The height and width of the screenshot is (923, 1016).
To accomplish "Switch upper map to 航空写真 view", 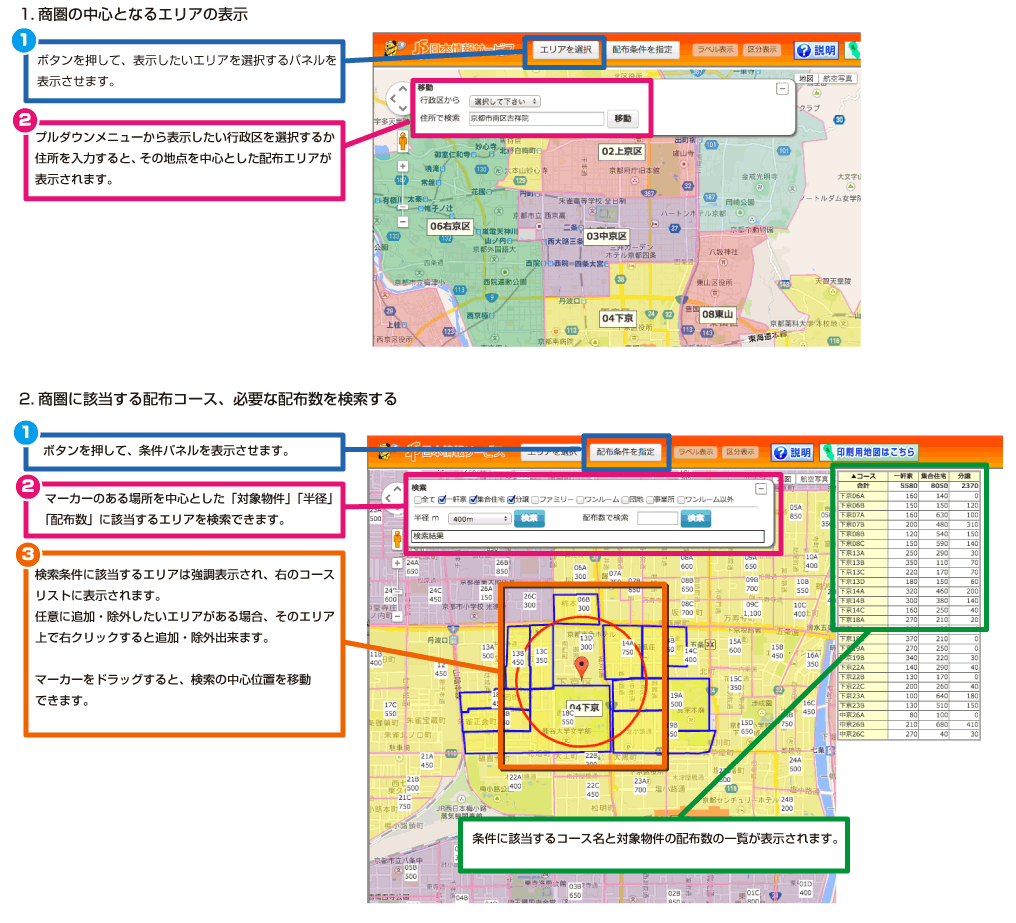I will (838, 78).
